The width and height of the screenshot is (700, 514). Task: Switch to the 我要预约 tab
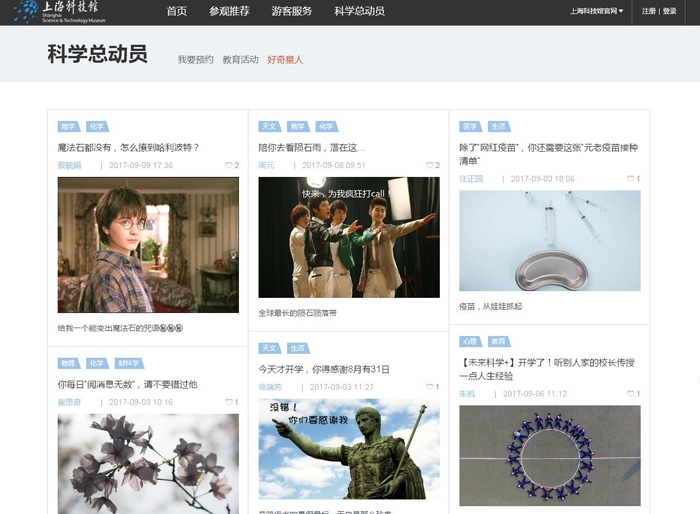tap(196, 59)
